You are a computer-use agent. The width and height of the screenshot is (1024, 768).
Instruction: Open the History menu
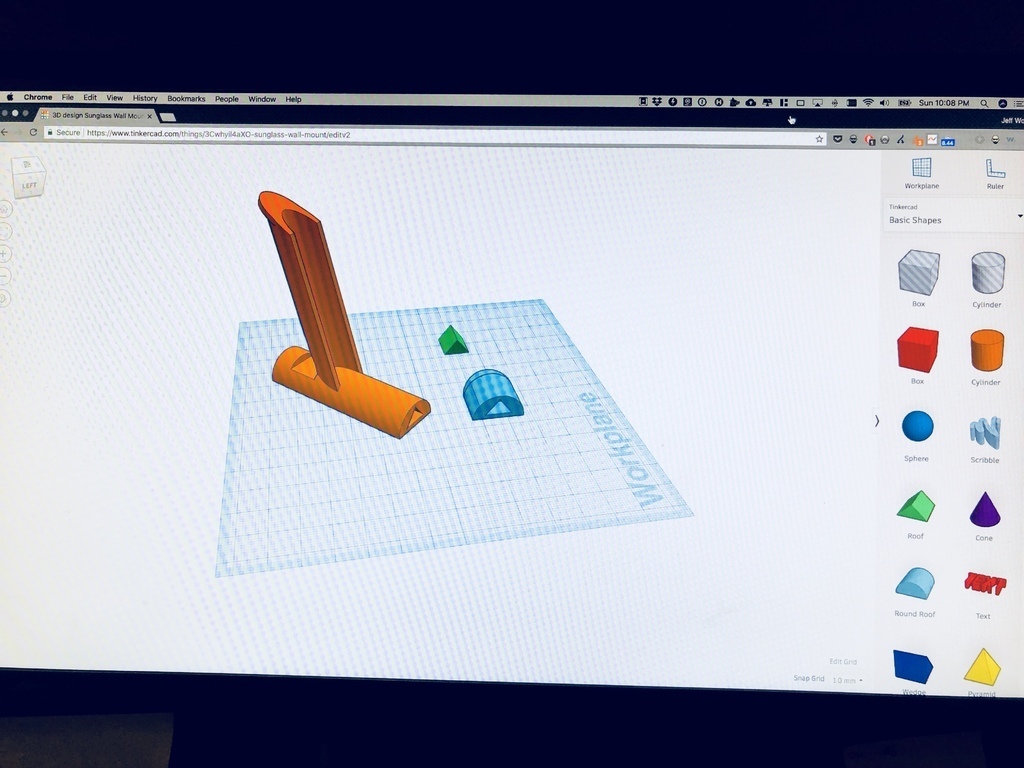click(x=145, y=98)
